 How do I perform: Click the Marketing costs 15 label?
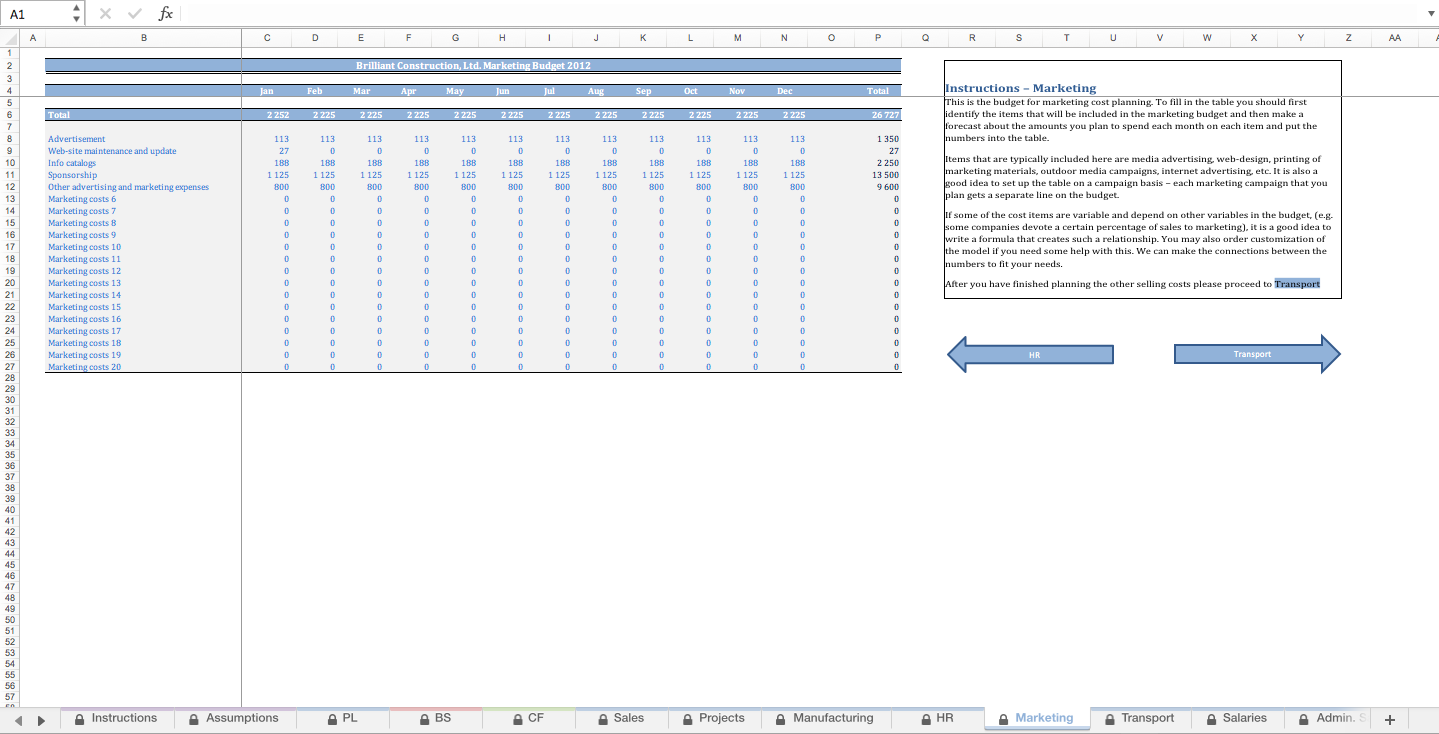point(85,307)
